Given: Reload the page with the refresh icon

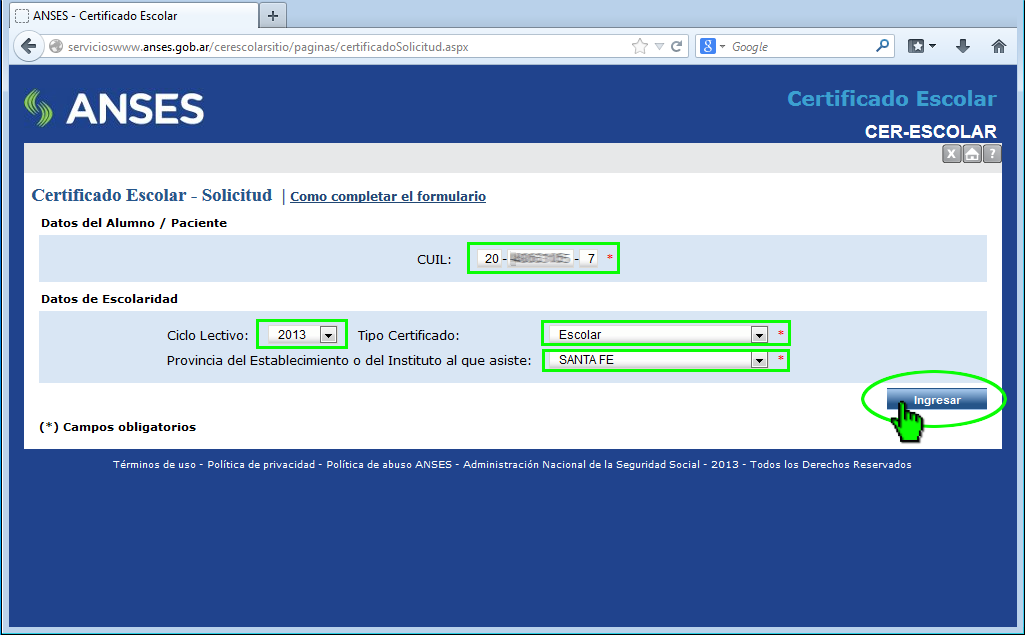Looking at the screenshot, I should [677, 46].
